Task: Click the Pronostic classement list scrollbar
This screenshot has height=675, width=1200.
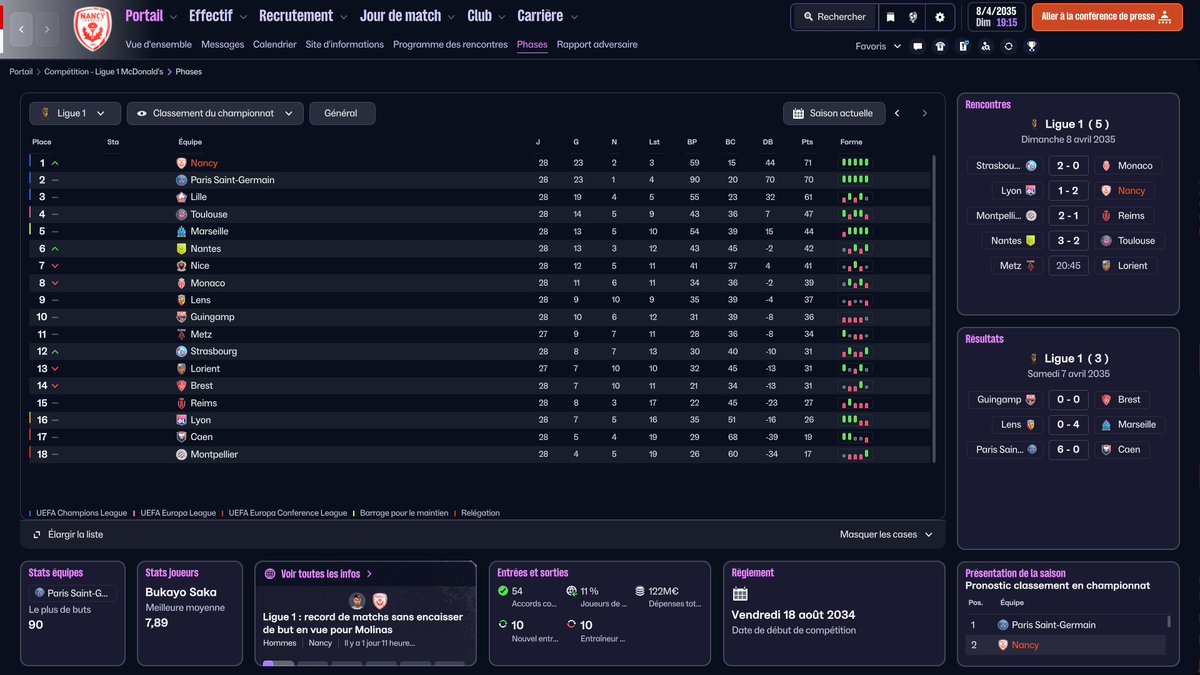Action: pyautogui.click(x=1168, y=620)
